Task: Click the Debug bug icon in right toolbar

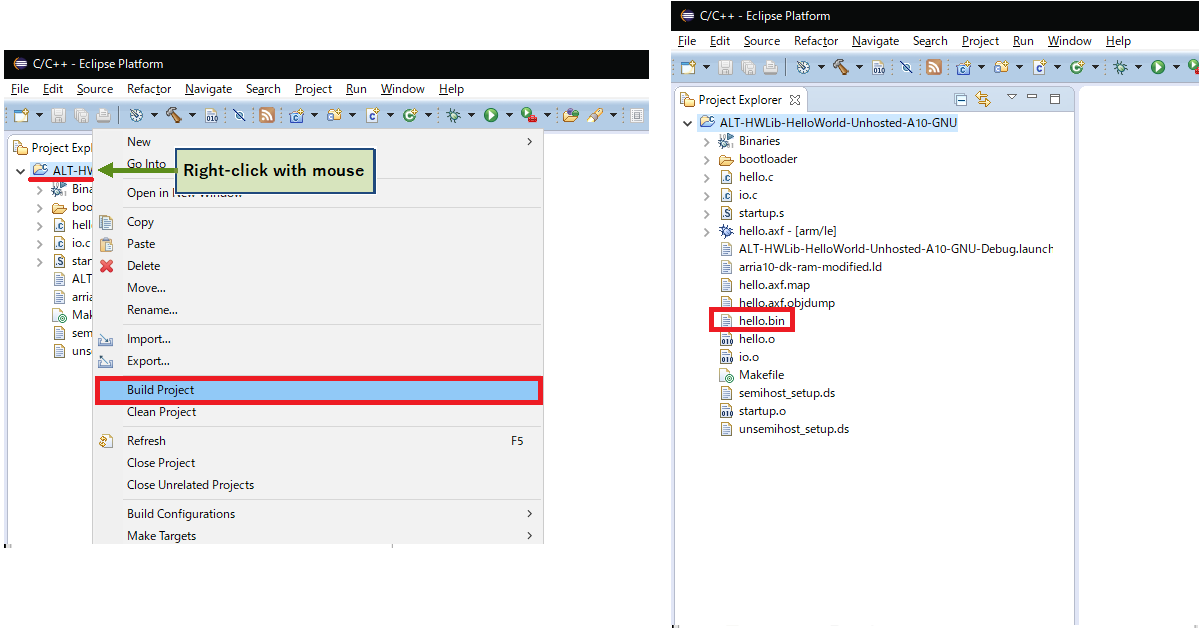Action: (x=1121, y=67)
